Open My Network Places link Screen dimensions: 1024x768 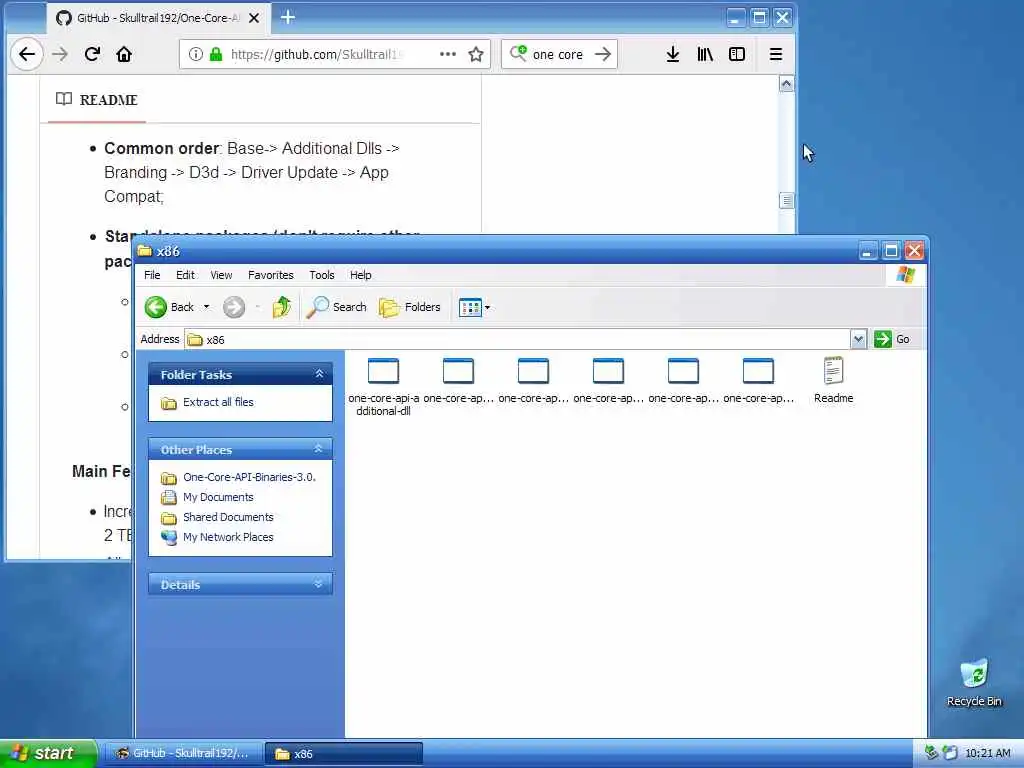coord(228,537)
